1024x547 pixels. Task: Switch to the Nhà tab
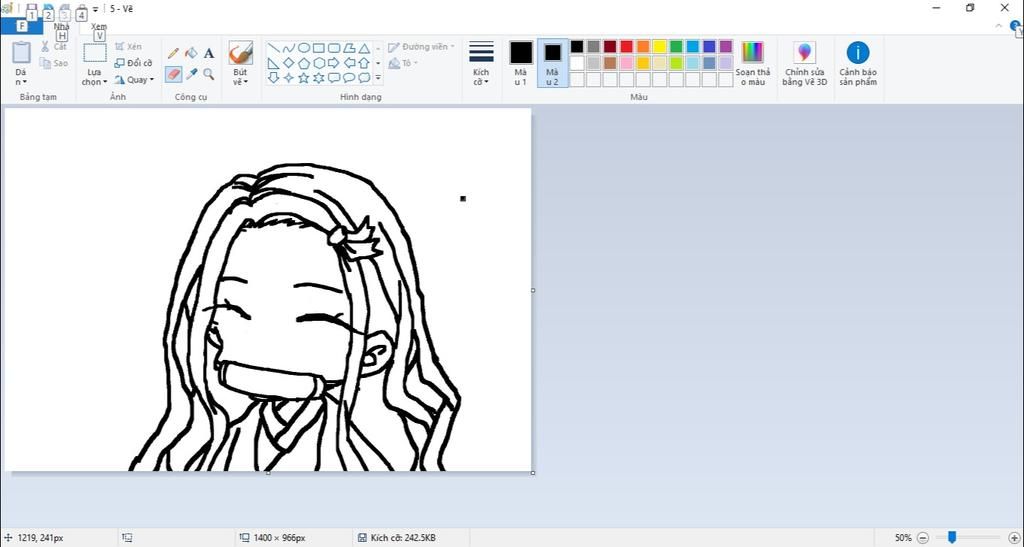tap(61, 27)
